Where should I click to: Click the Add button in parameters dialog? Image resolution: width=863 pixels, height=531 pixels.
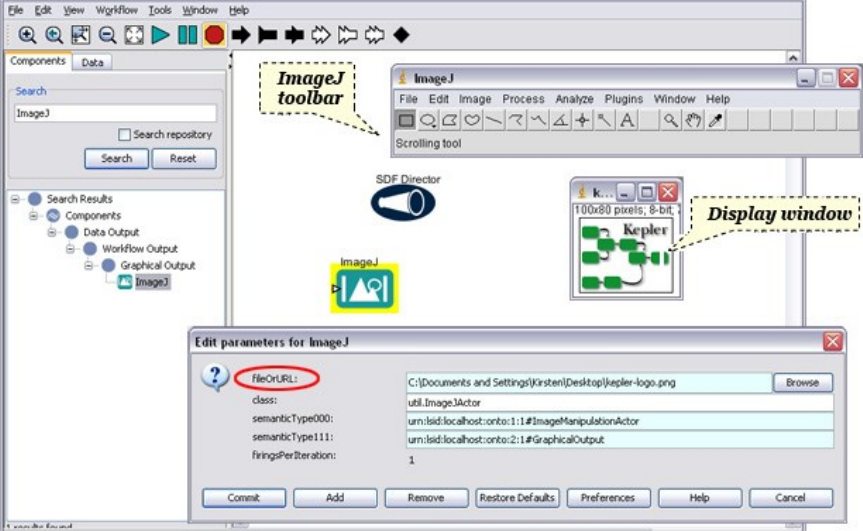pyautogui.click(x=335, y=497)
